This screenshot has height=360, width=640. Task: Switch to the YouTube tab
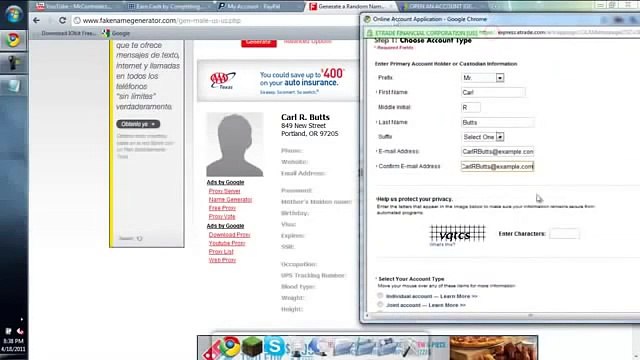coord(78,6)
